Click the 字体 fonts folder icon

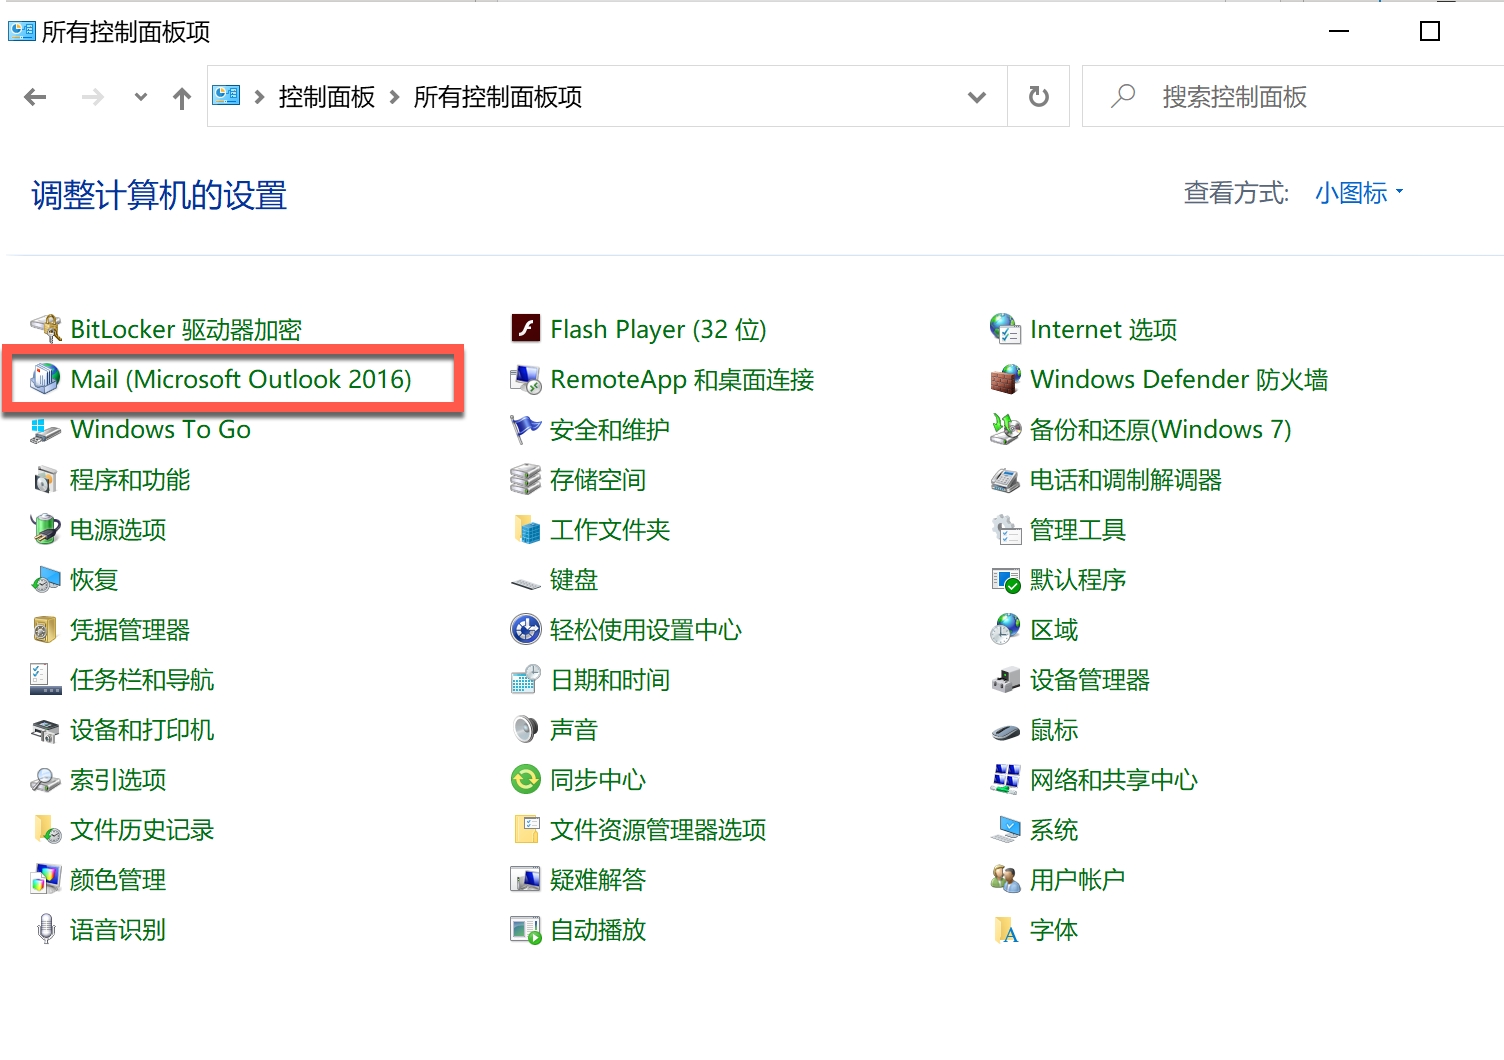[1005, 930]
